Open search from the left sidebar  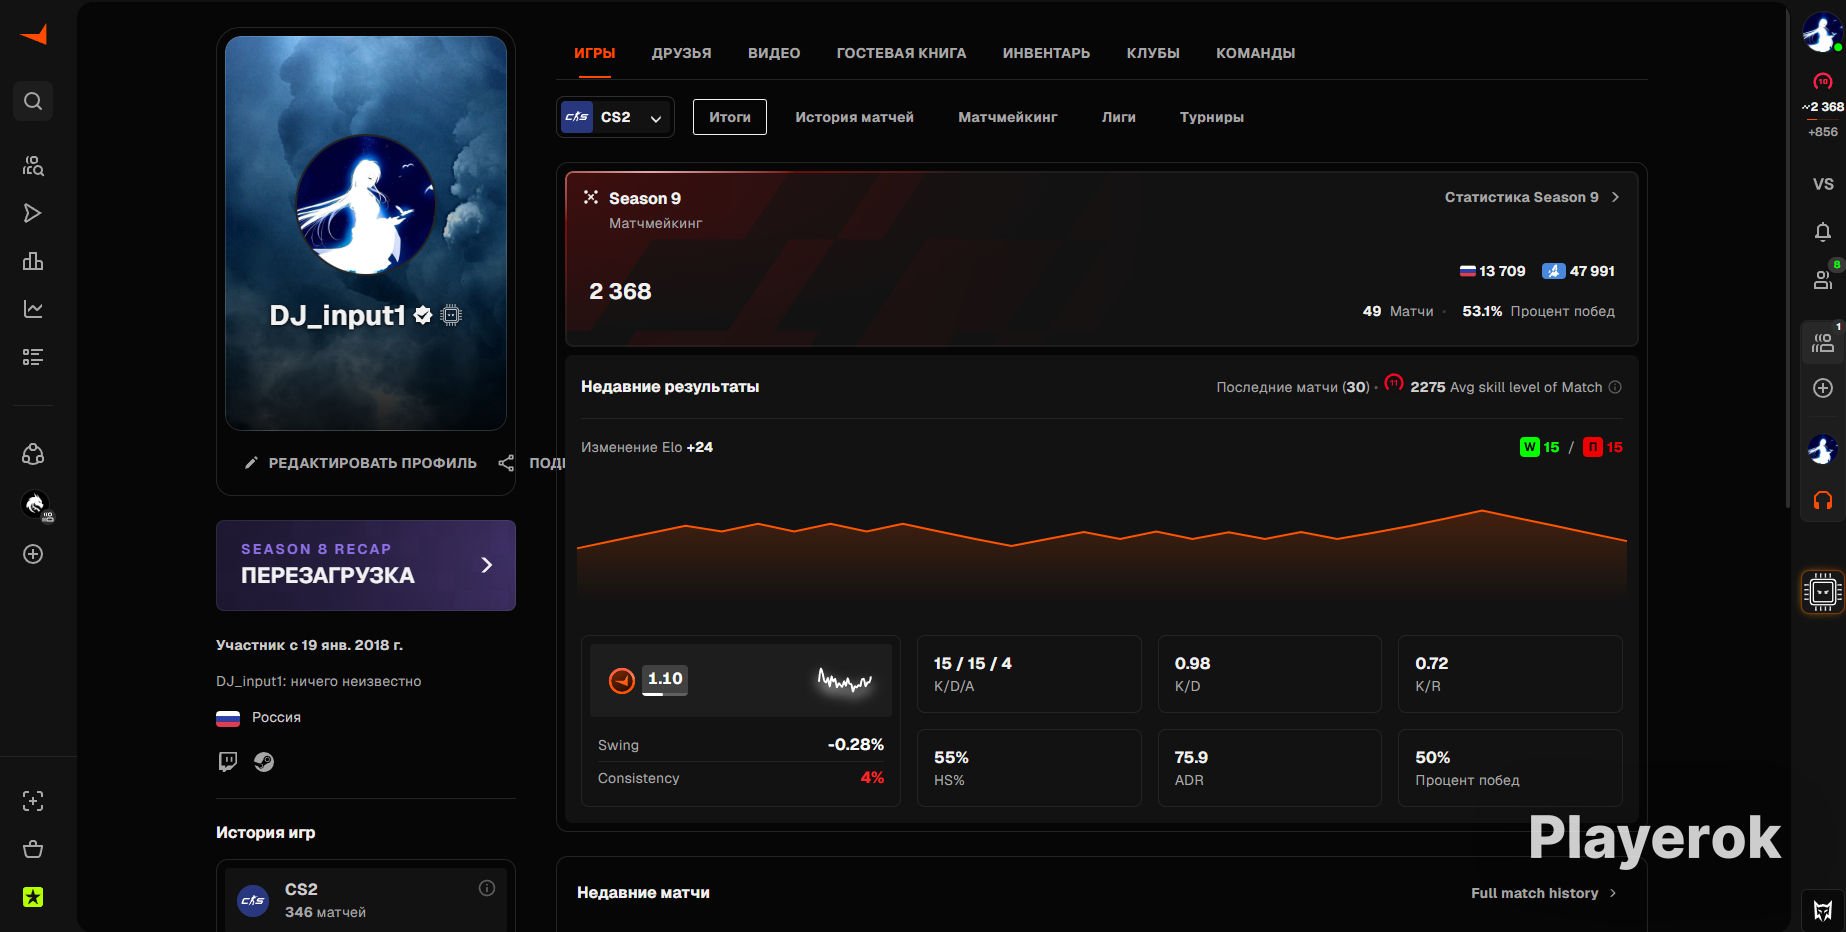pos(33,101)
